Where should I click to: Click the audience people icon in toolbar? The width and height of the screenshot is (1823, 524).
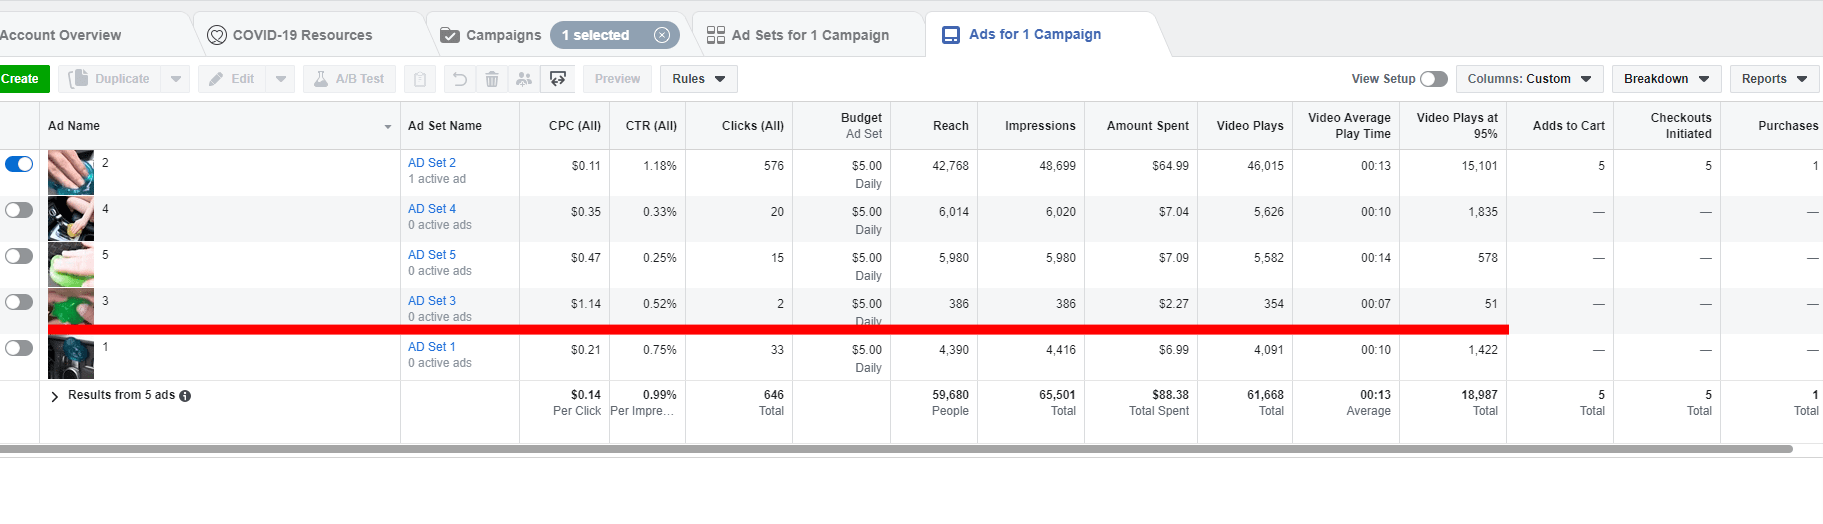524,79
